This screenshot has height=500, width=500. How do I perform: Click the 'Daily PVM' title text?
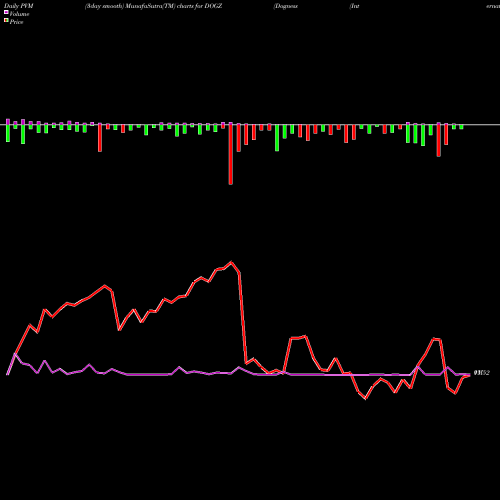click(x=19, y=6)
